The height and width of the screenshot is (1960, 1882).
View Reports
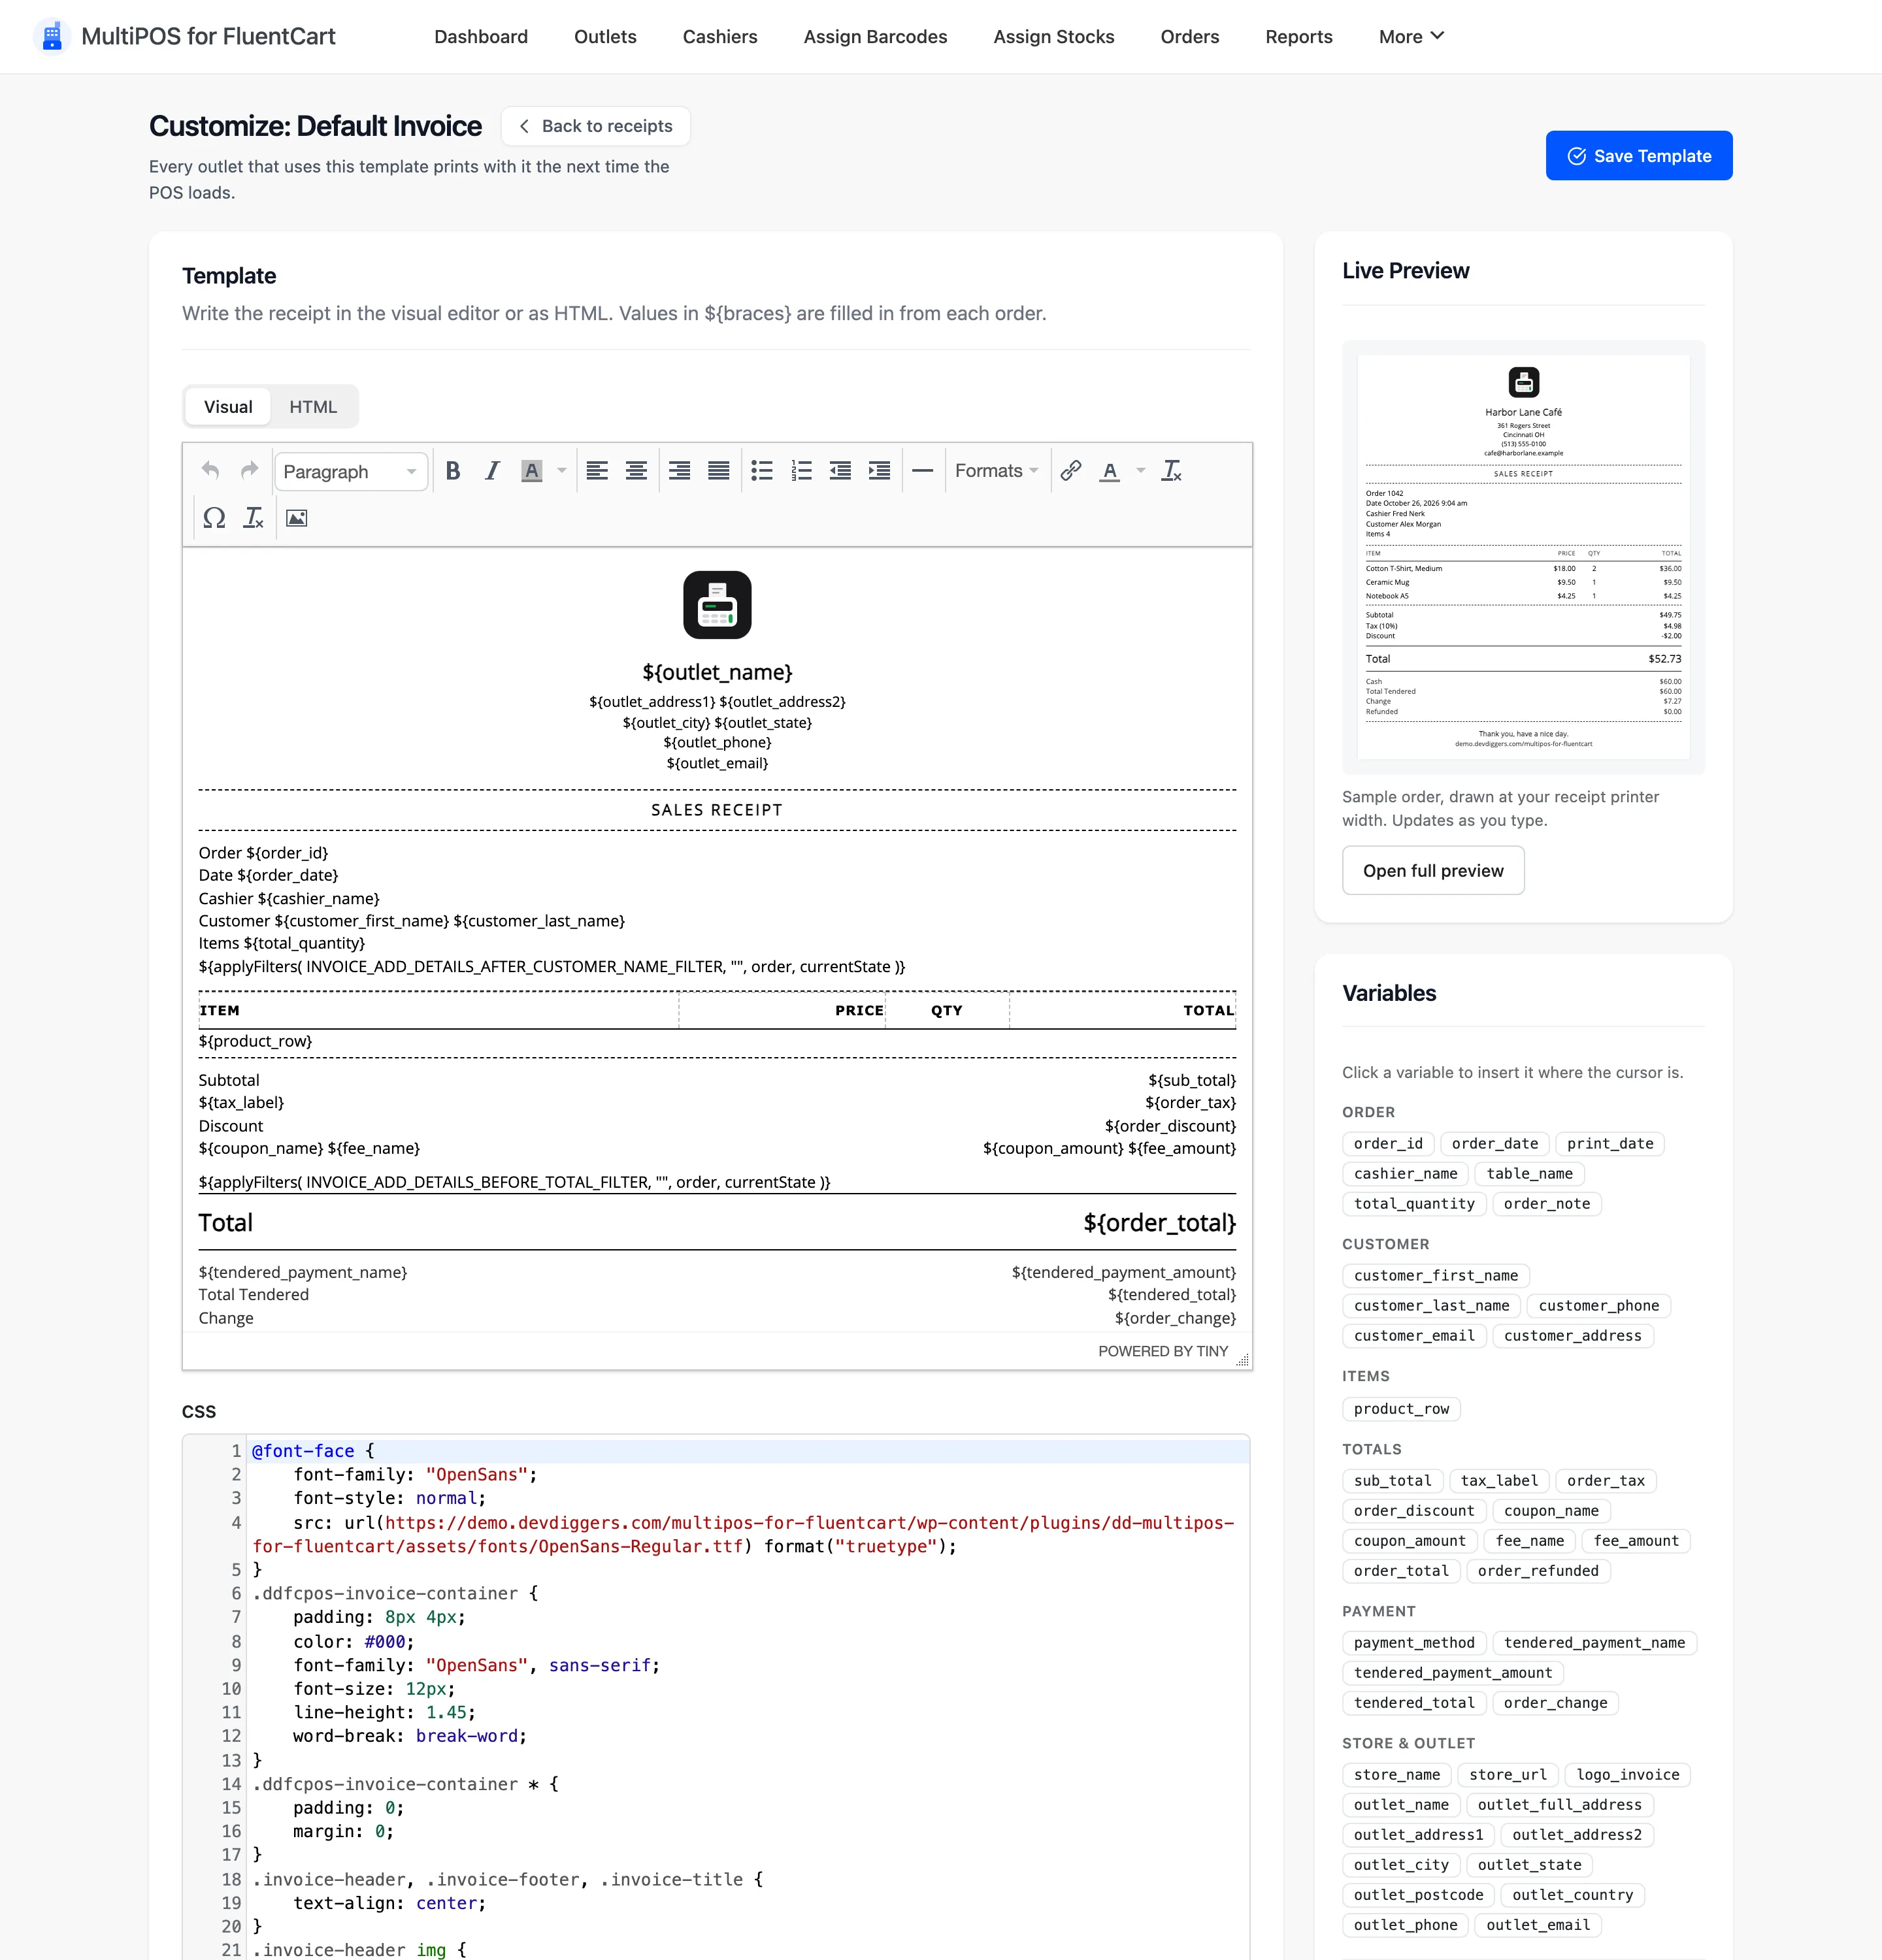tap(1299, 37)
